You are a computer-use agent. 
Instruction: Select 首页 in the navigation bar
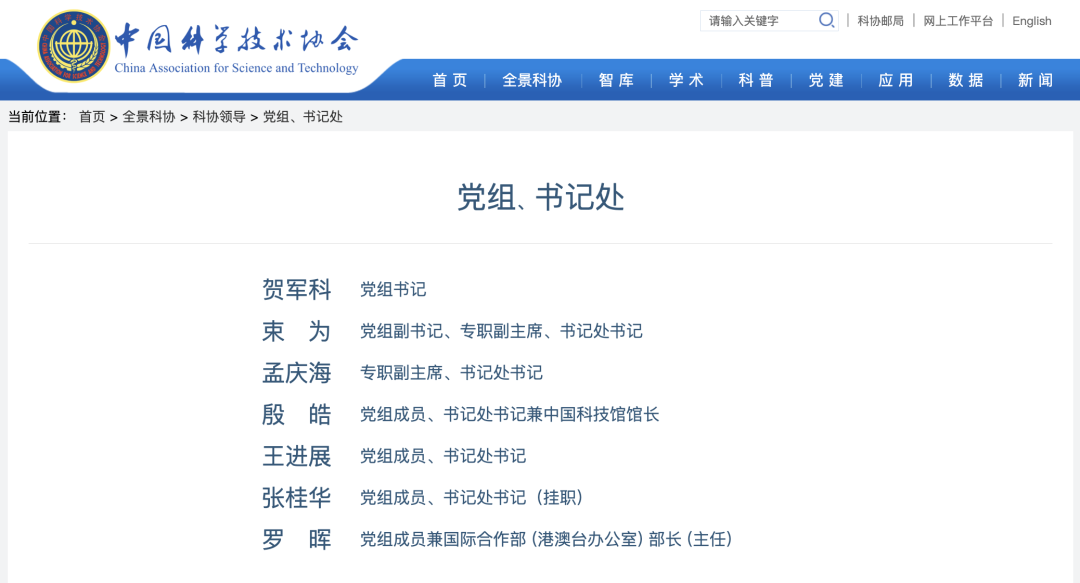pyautogui.click(x=450, y=80)
